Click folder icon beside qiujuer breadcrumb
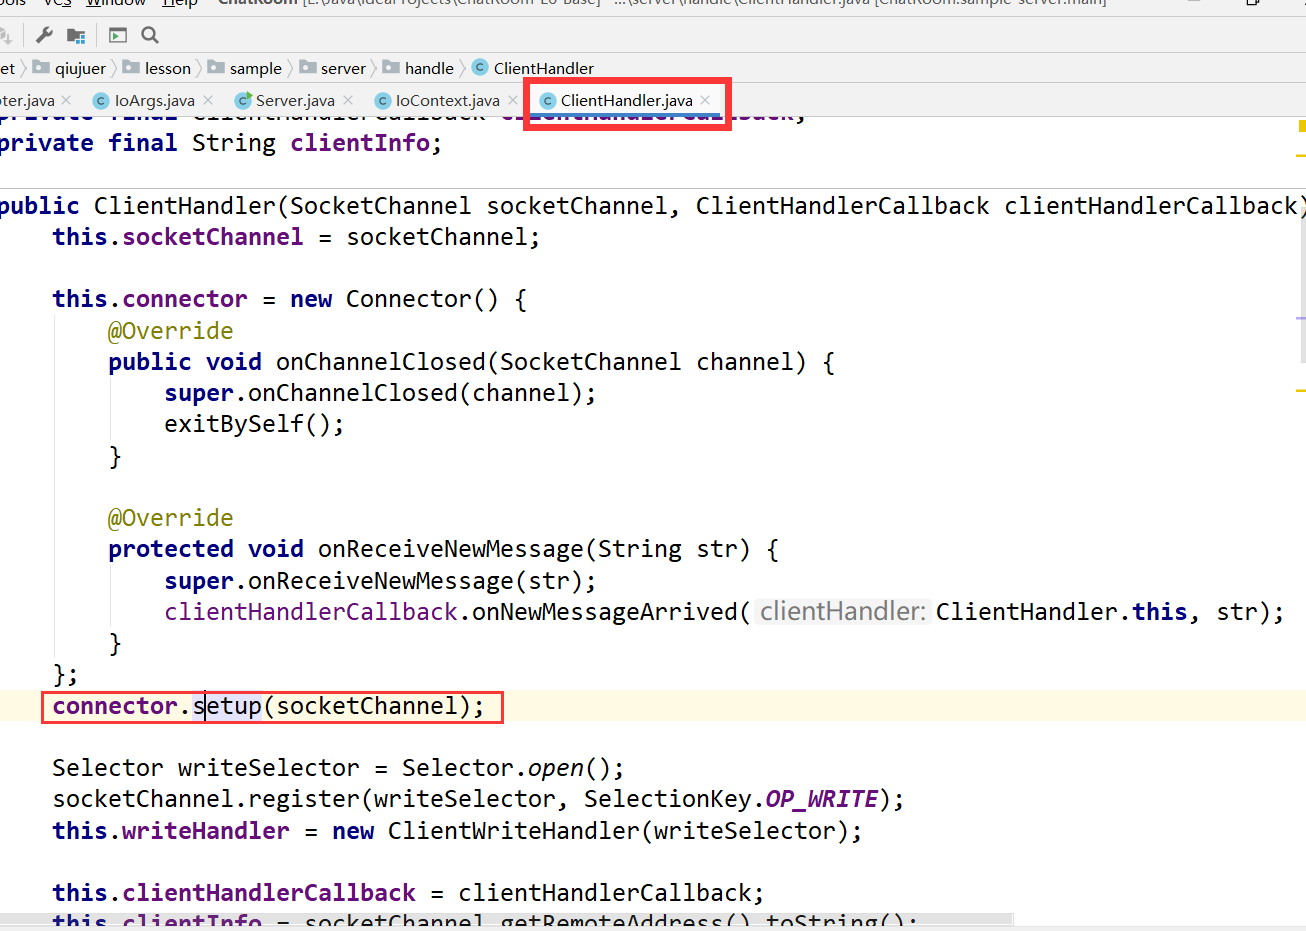This screenshot has width=1306, height=931. click(x=41, y=67)
